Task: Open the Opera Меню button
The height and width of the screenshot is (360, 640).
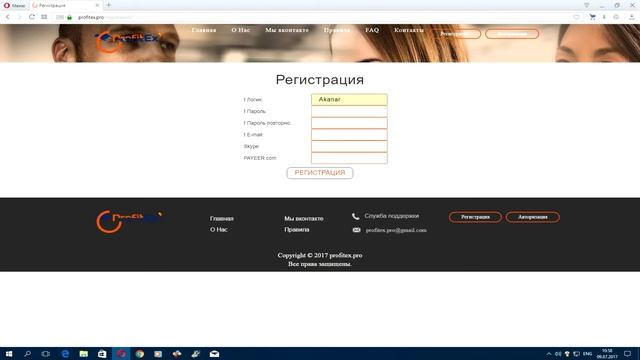Action: [14, 5]
